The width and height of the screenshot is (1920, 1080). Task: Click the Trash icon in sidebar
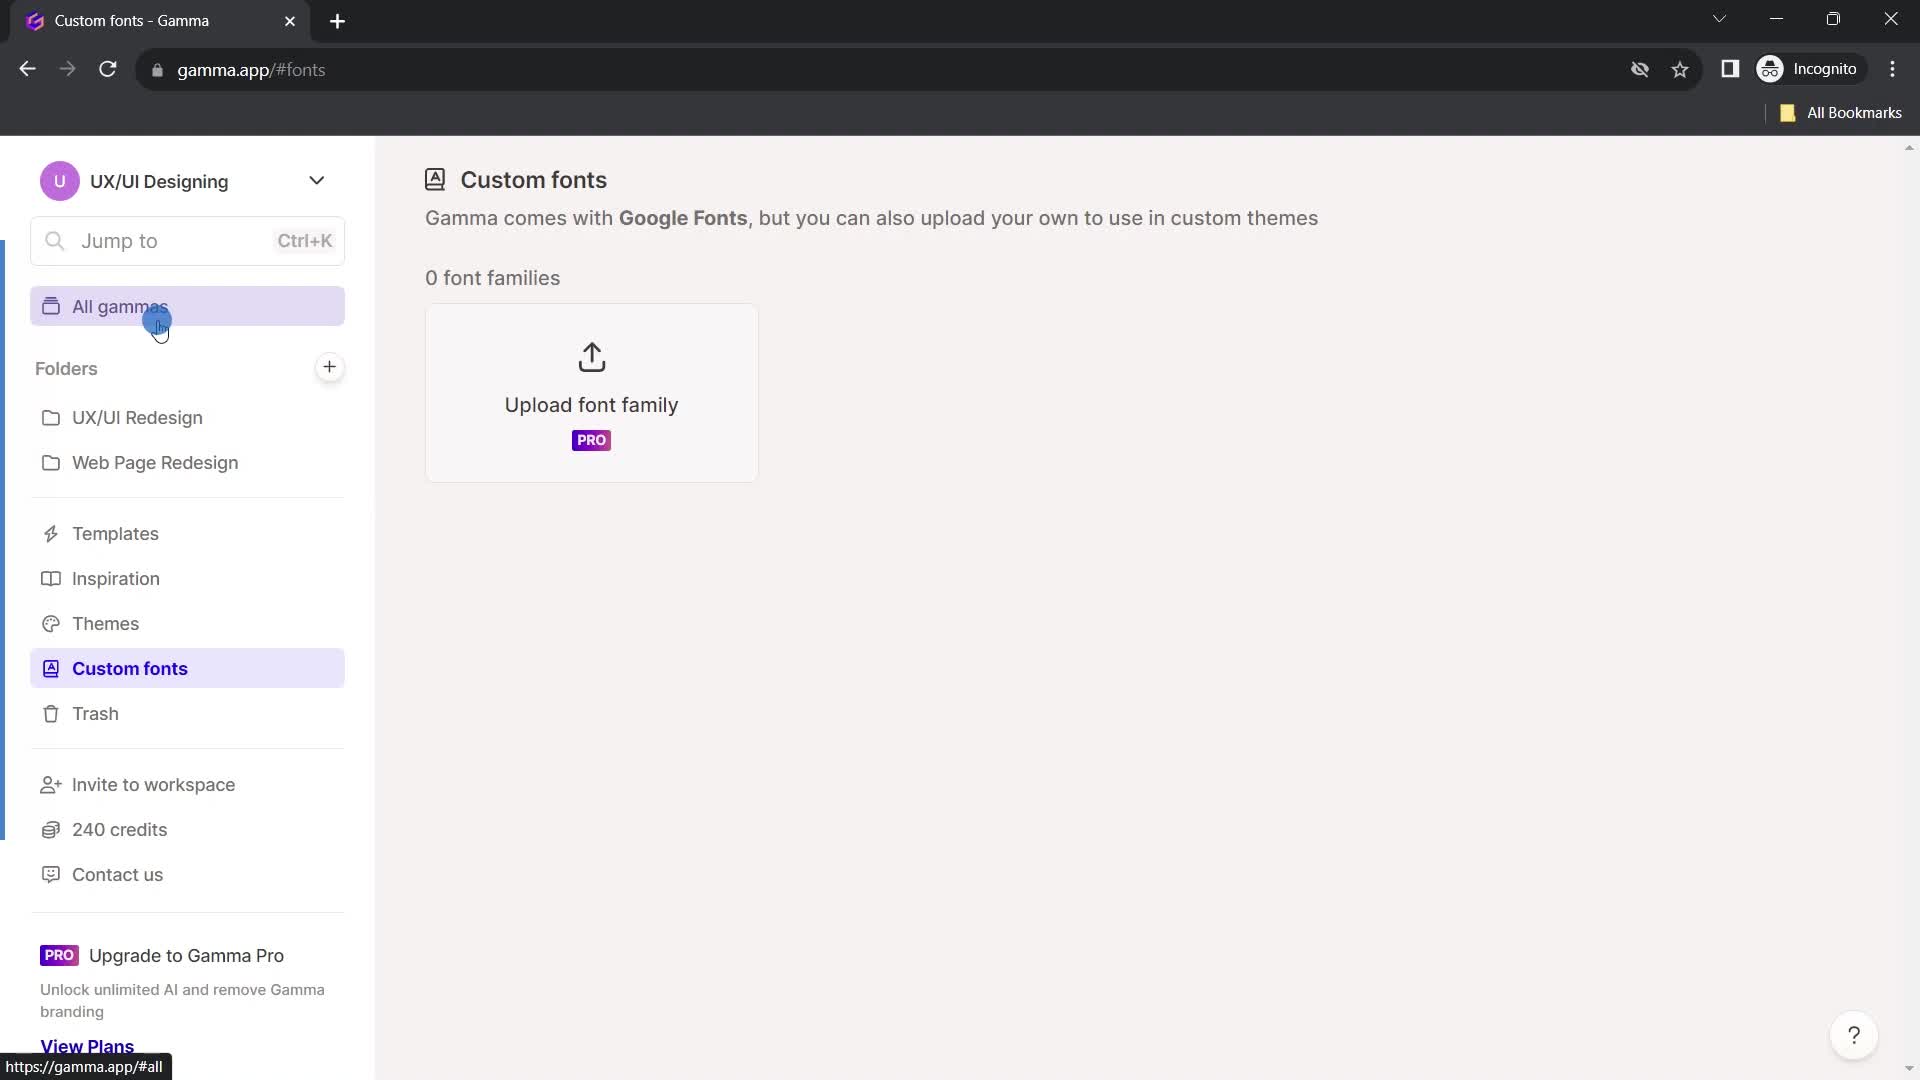click(50, 713)
